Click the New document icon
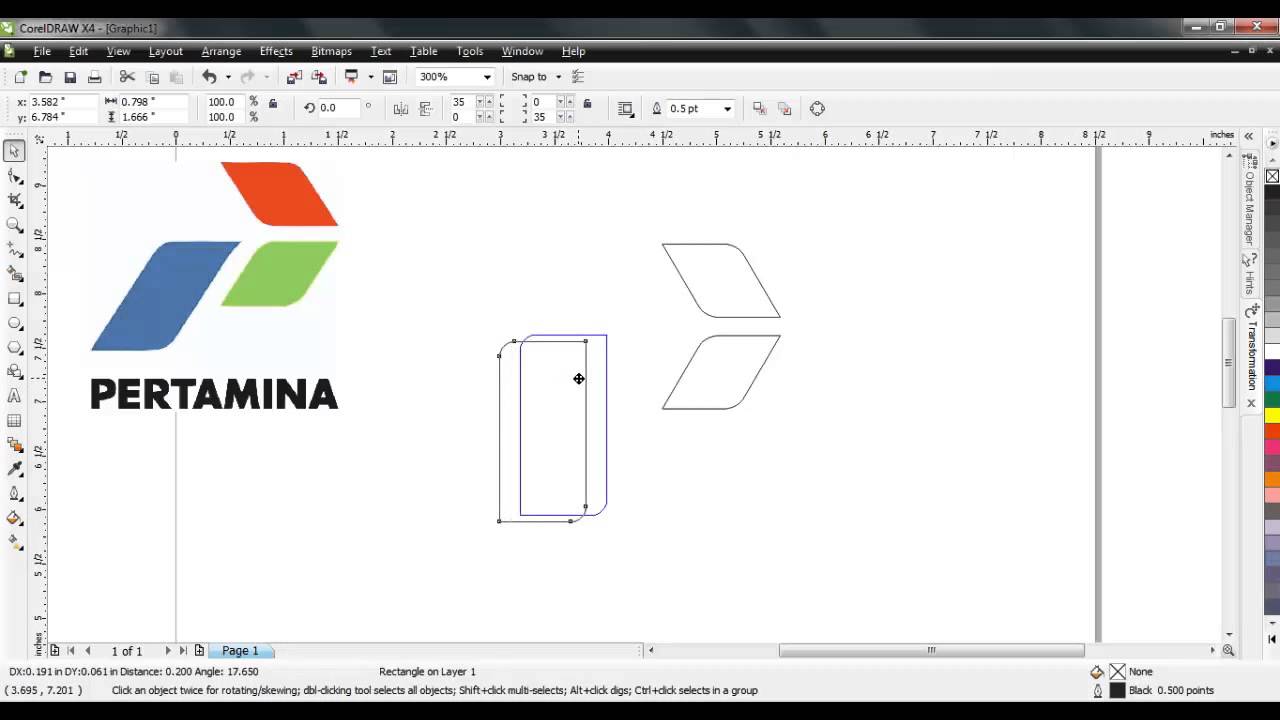Screen dimensions: 1280x720 tap(20, 77)
